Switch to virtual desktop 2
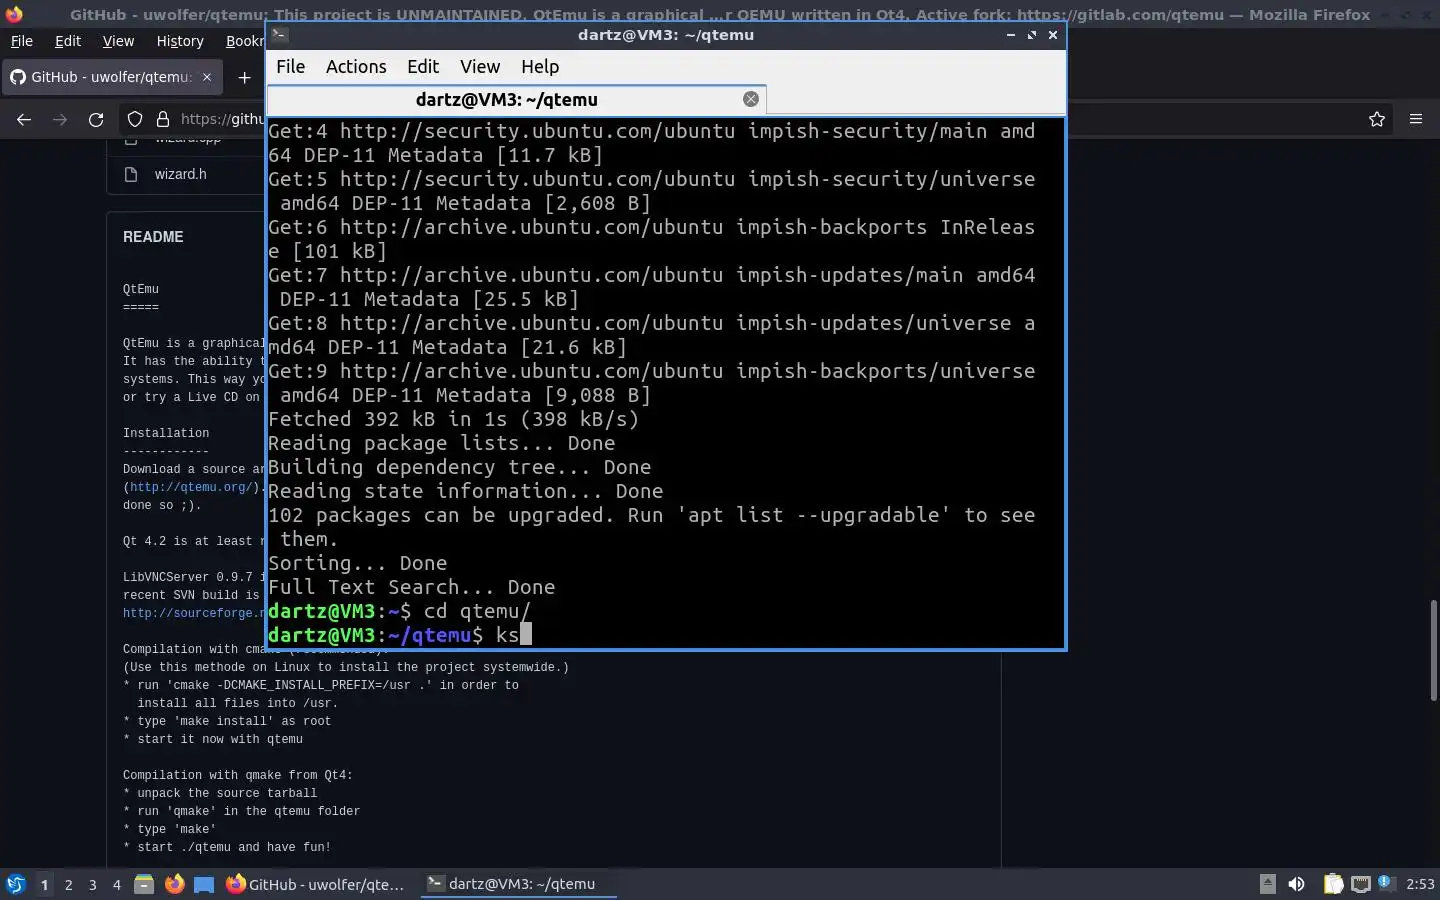This screenshot has height=900, width=1440. pos(68,884)
